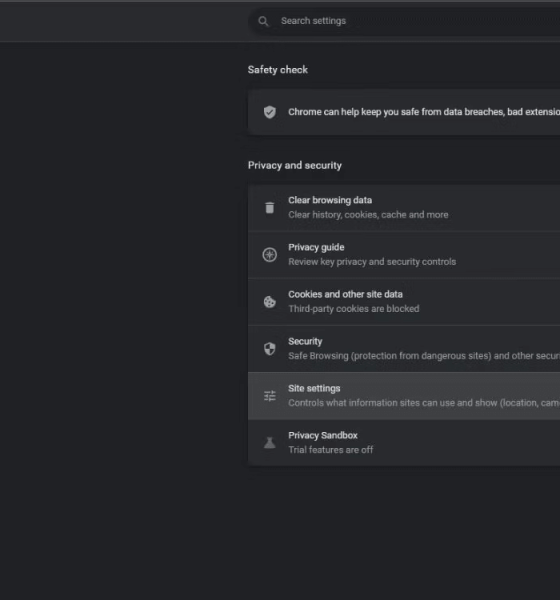560x600 pixels.
Task: Click the Privacy guide compass icon
Action: [270, 254]
